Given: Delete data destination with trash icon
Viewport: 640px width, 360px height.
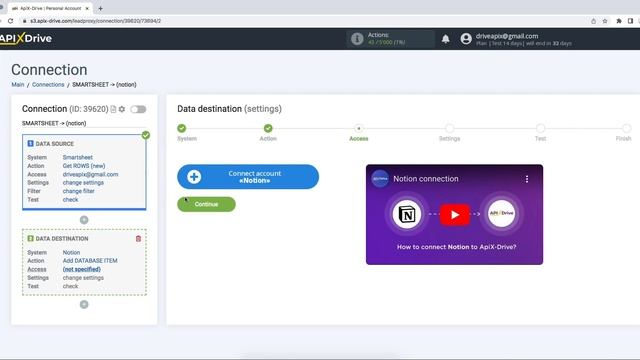Looking at the screenshot, I should click(x=138, y=239).
